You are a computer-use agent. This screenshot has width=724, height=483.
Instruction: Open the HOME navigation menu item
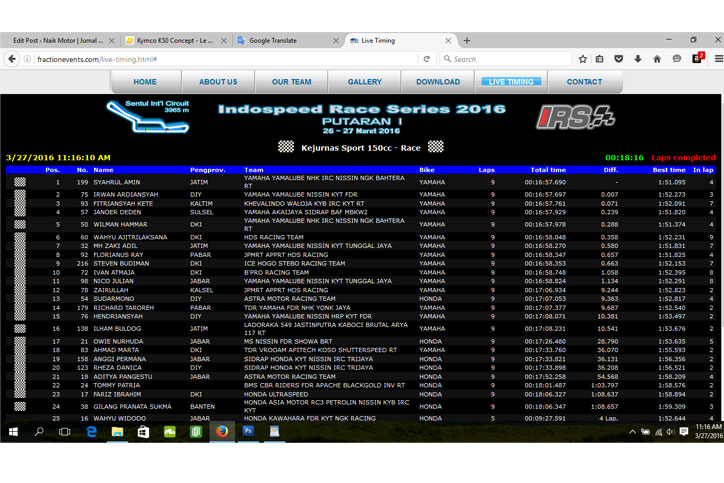click(x=145, y=82)
